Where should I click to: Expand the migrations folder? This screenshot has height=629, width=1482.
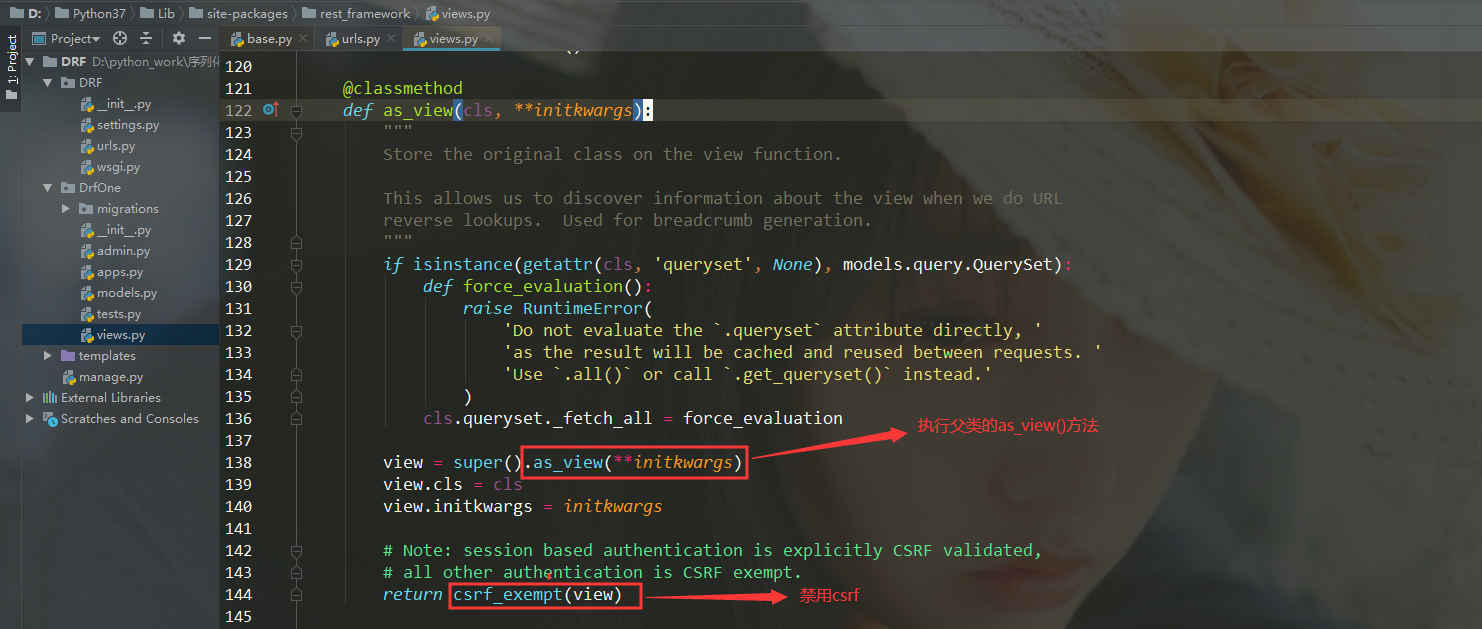pos(66,209)
